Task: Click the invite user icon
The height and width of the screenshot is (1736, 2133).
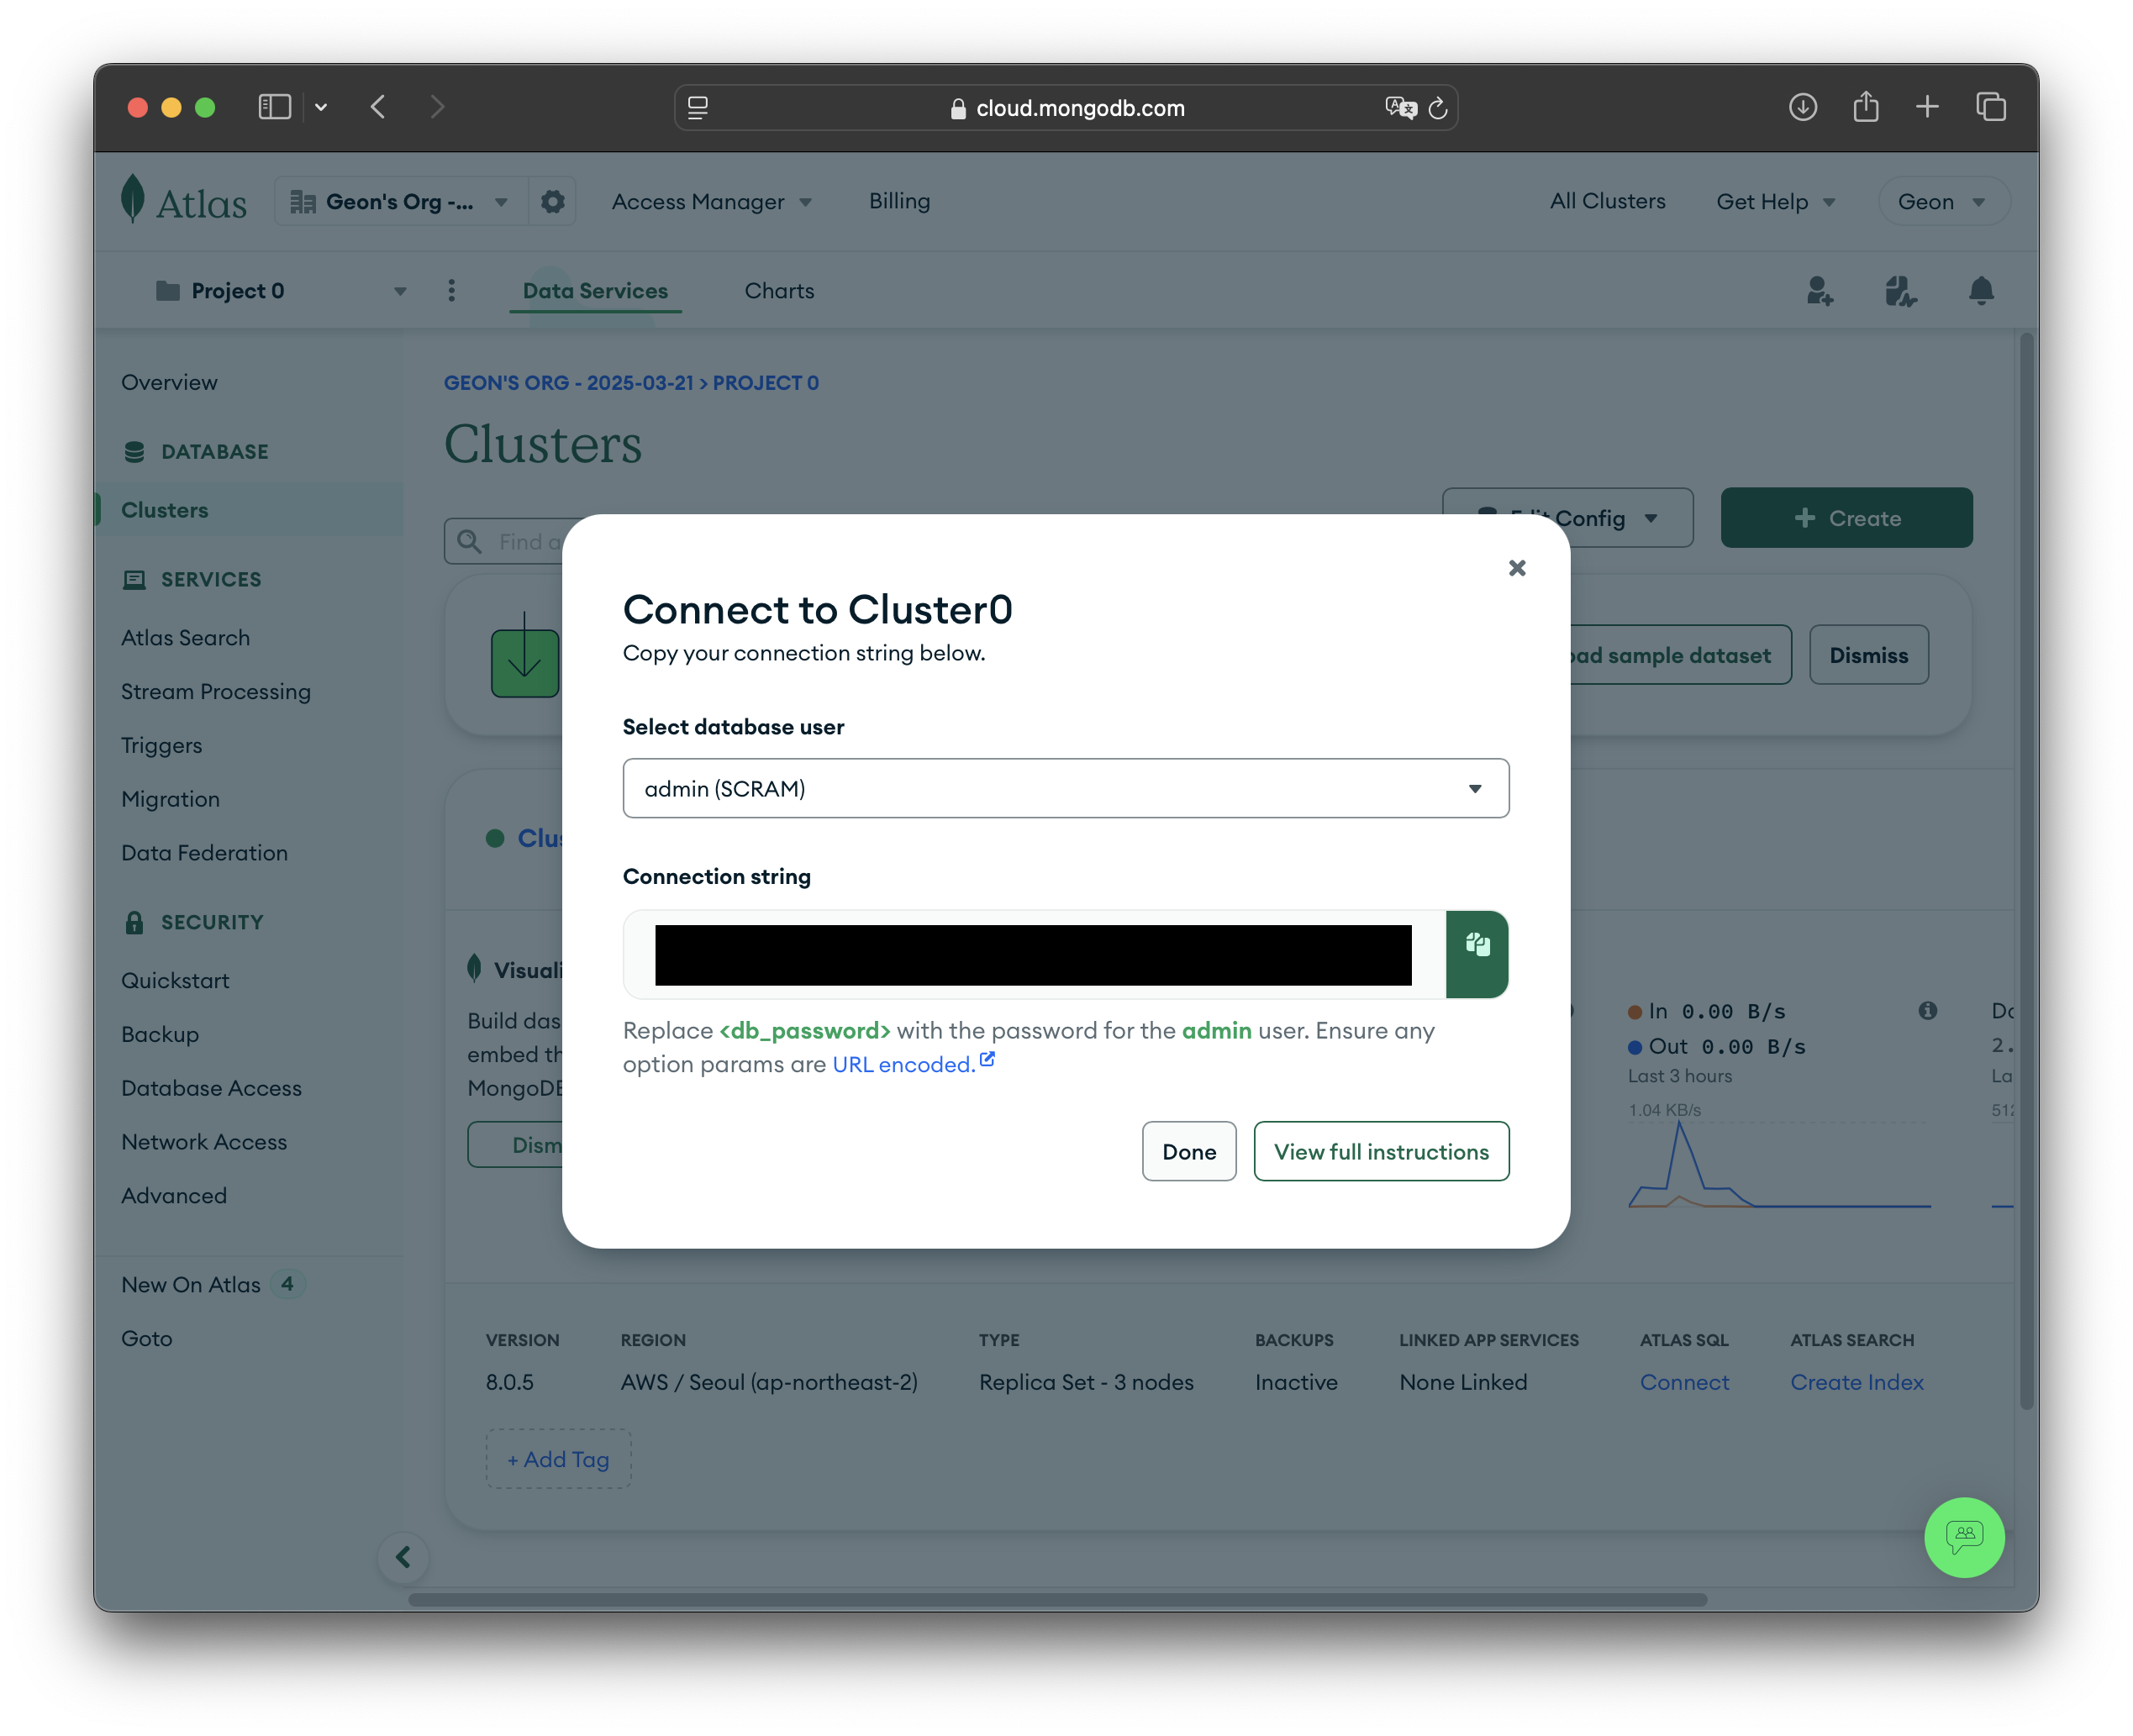Action: tap(1819, 291)
